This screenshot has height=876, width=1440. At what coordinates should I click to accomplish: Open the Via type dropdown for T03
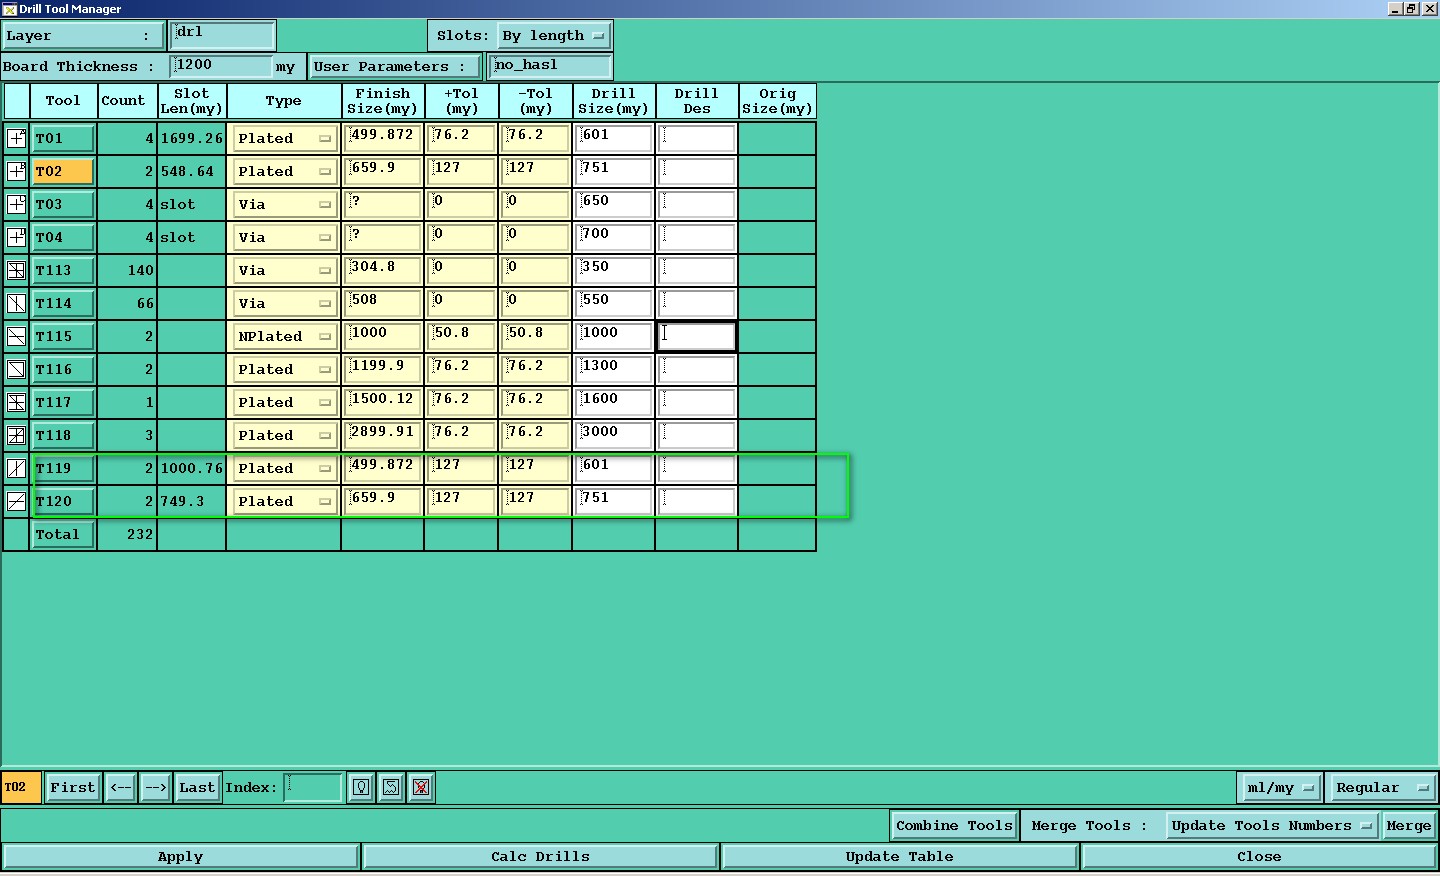(x=284, y=204)
